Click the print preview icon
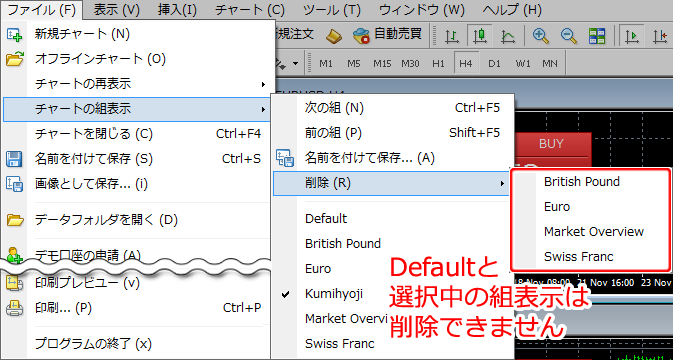 point(14,283)
